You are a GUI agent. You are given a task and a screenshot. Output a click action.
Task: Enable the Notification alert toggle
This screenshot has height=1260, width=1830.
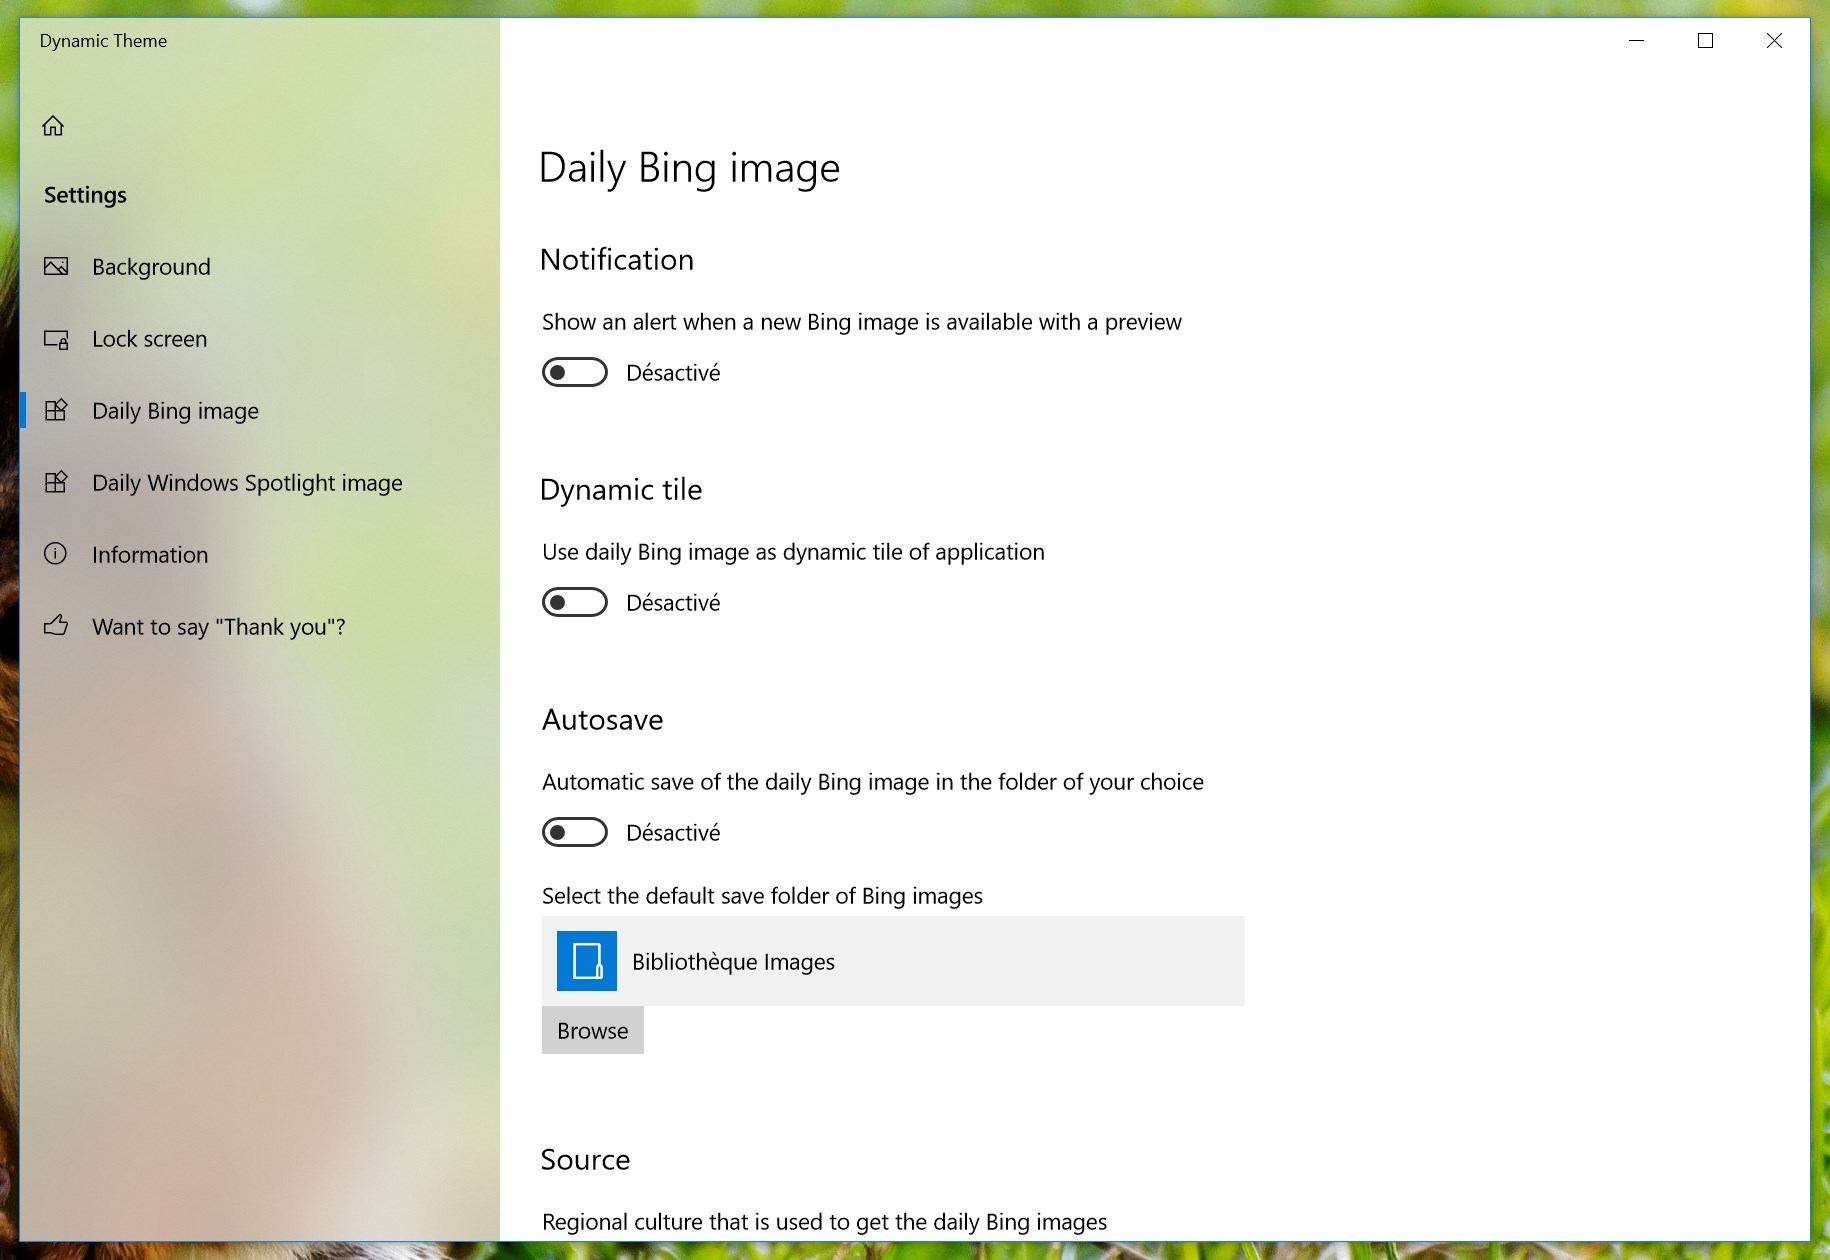tap(575, 372)
